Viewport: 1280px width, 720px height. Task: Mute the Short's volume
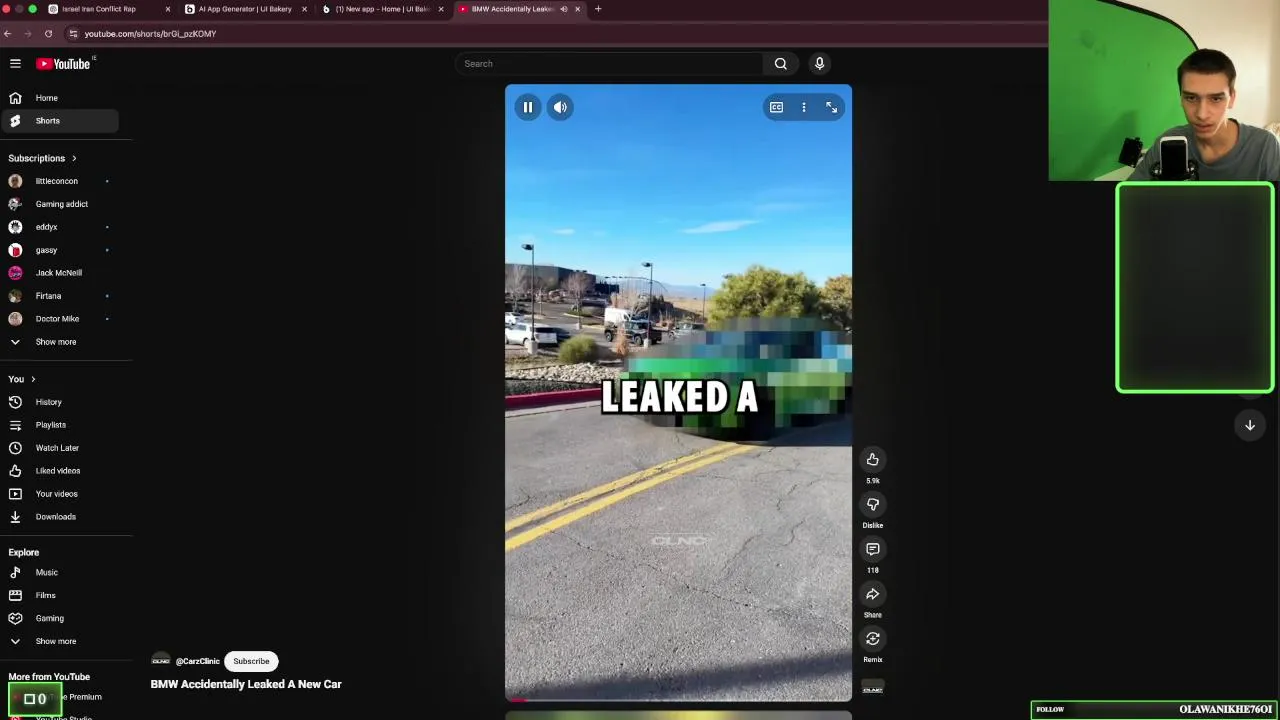click(560, 107)
